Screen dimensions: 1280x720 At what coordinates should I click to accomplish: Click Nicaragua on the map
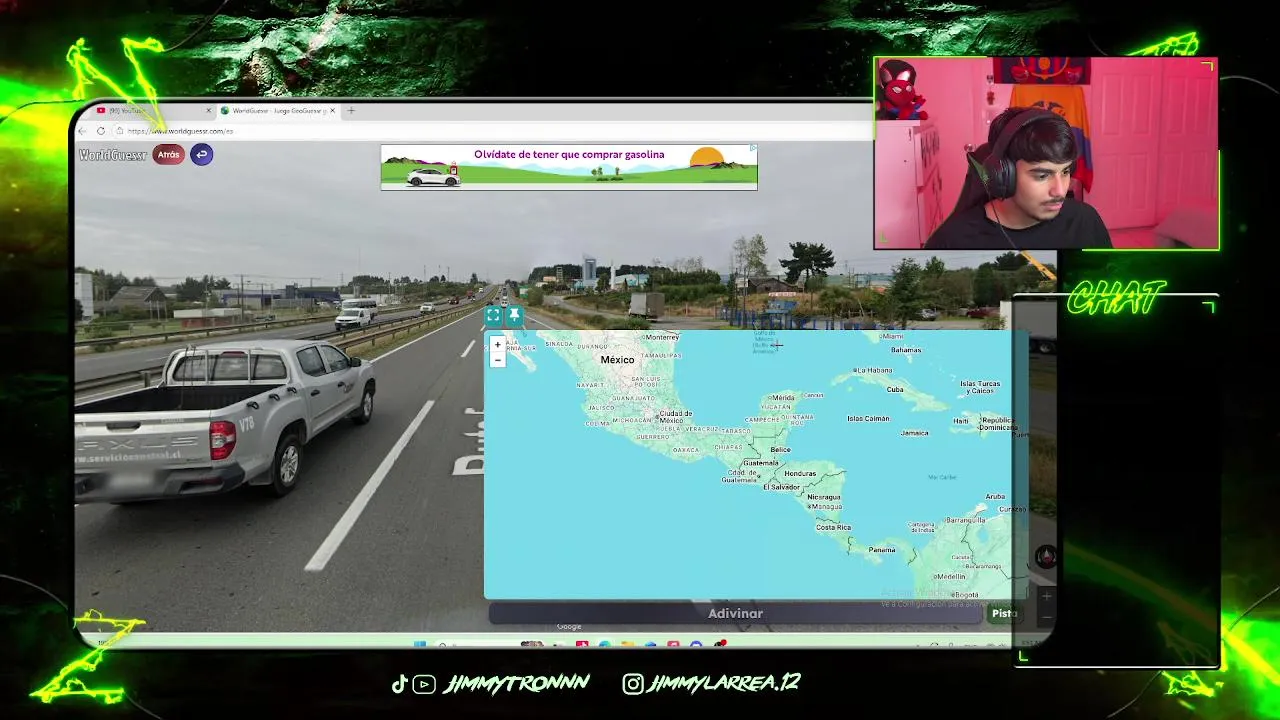[x=824, y=497]
